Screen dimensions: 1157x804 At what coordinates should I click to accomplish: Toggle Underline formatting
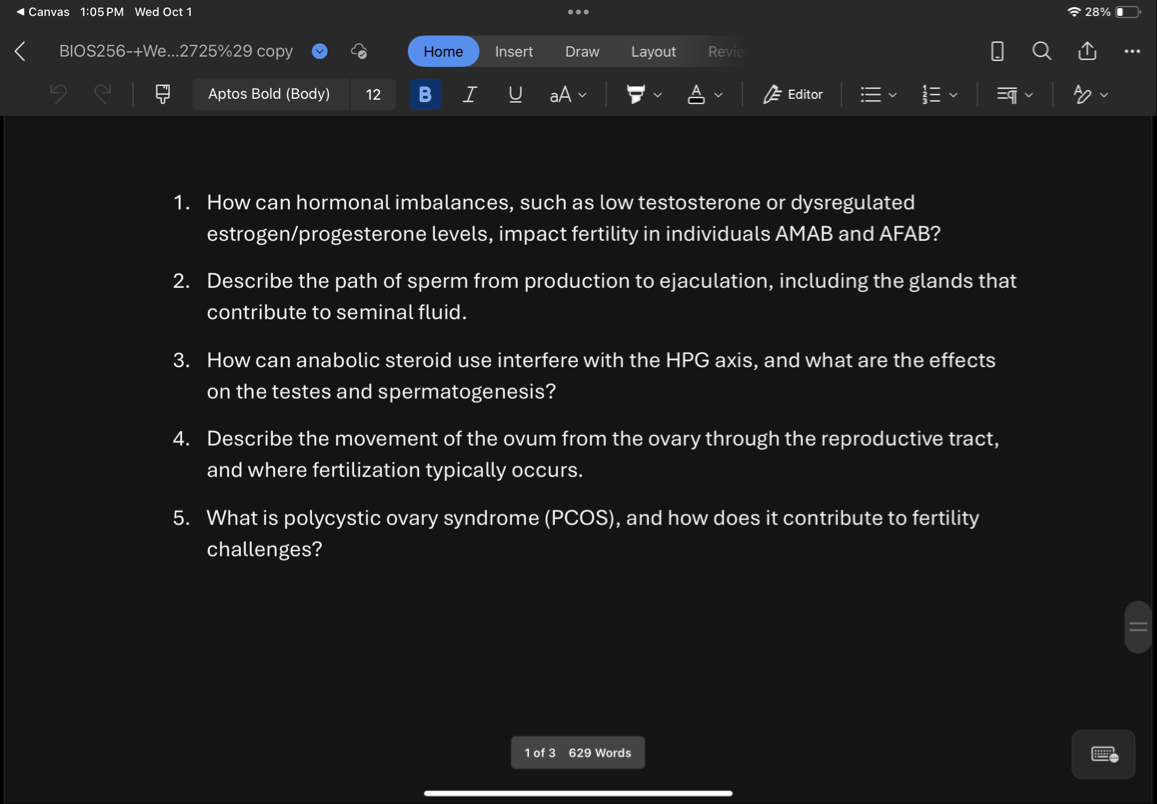(515, 94)
